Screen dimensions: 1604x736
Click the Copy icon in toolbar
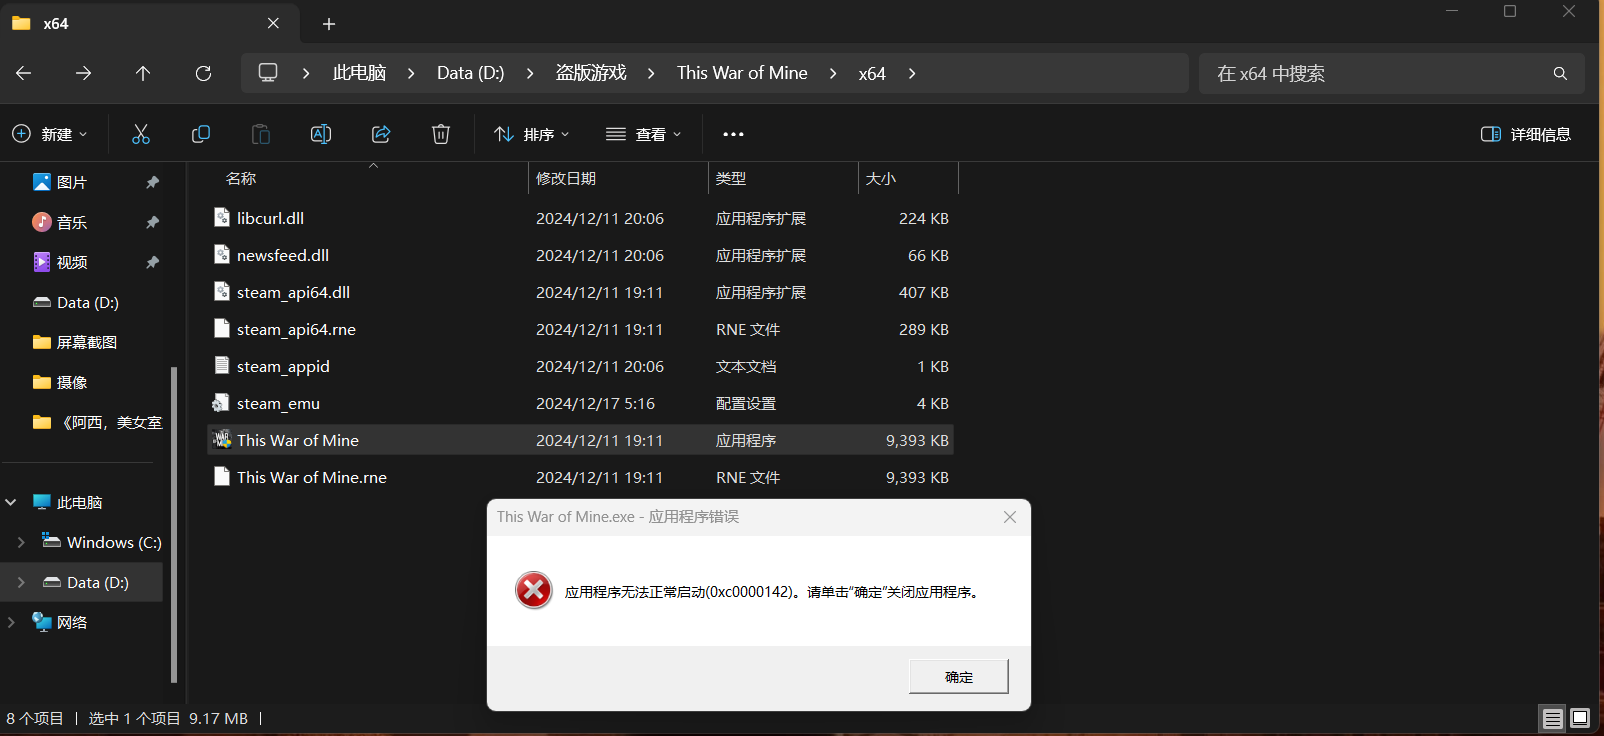click(201, 134)
